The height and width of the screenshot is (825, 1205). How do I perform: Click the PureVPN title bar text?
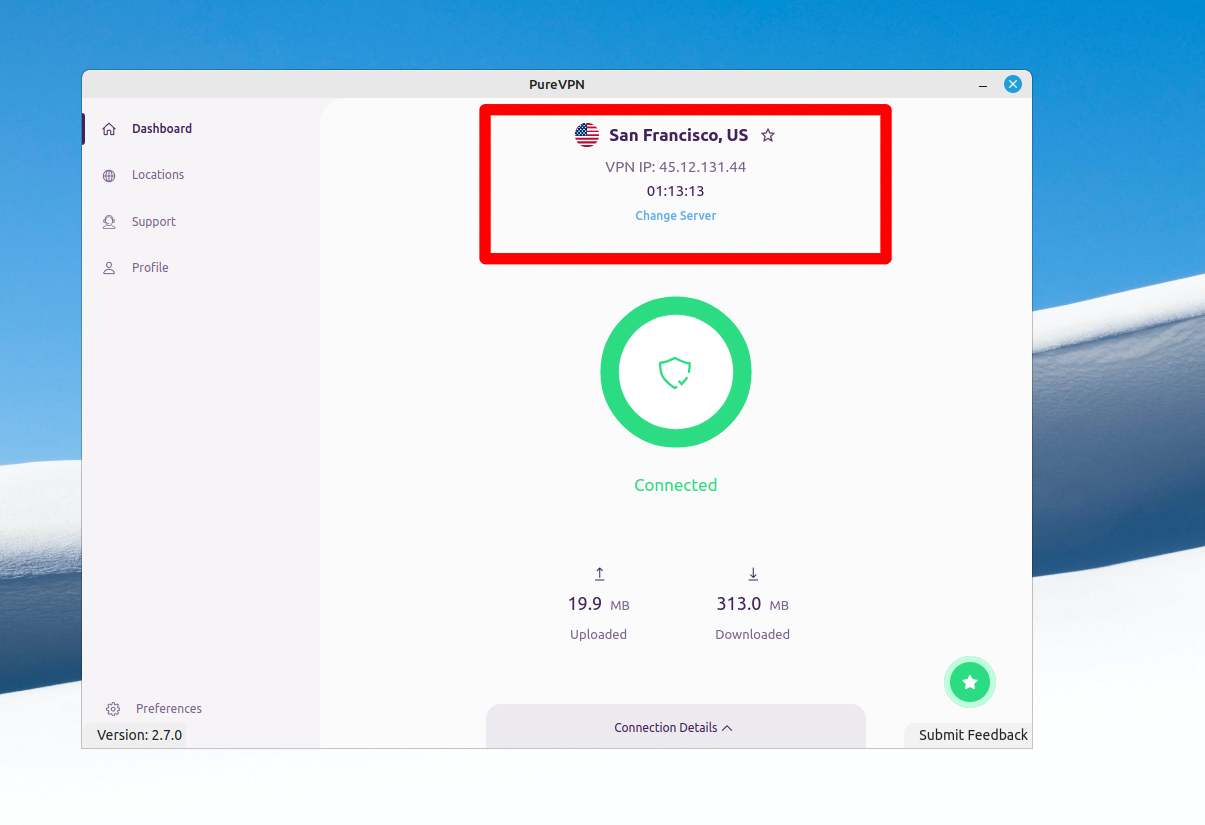[557, 85]
